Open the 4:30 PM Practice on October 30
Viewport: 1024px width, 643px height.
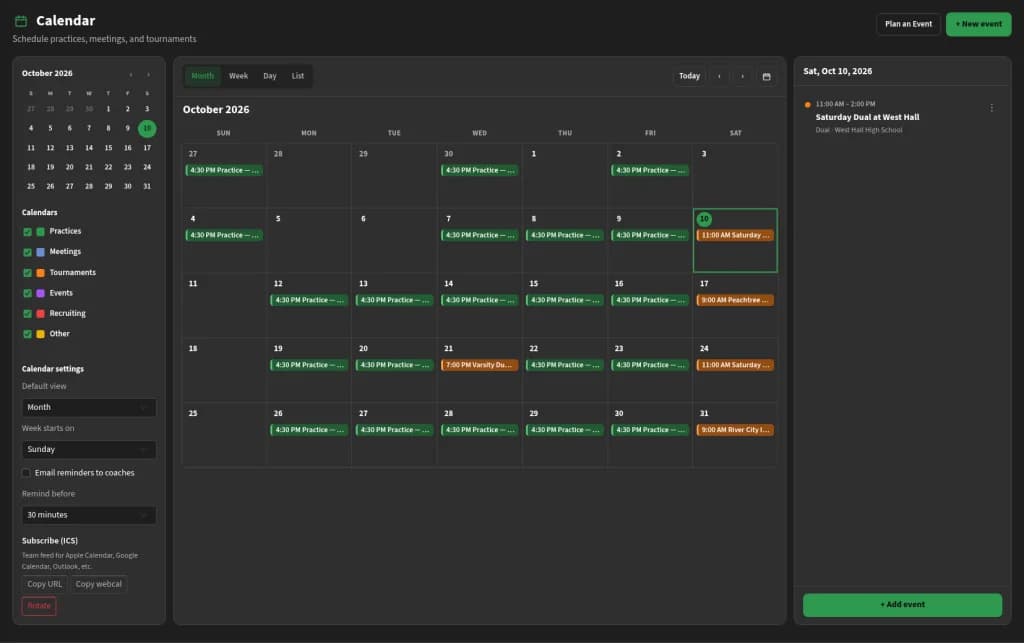[650, 430]
